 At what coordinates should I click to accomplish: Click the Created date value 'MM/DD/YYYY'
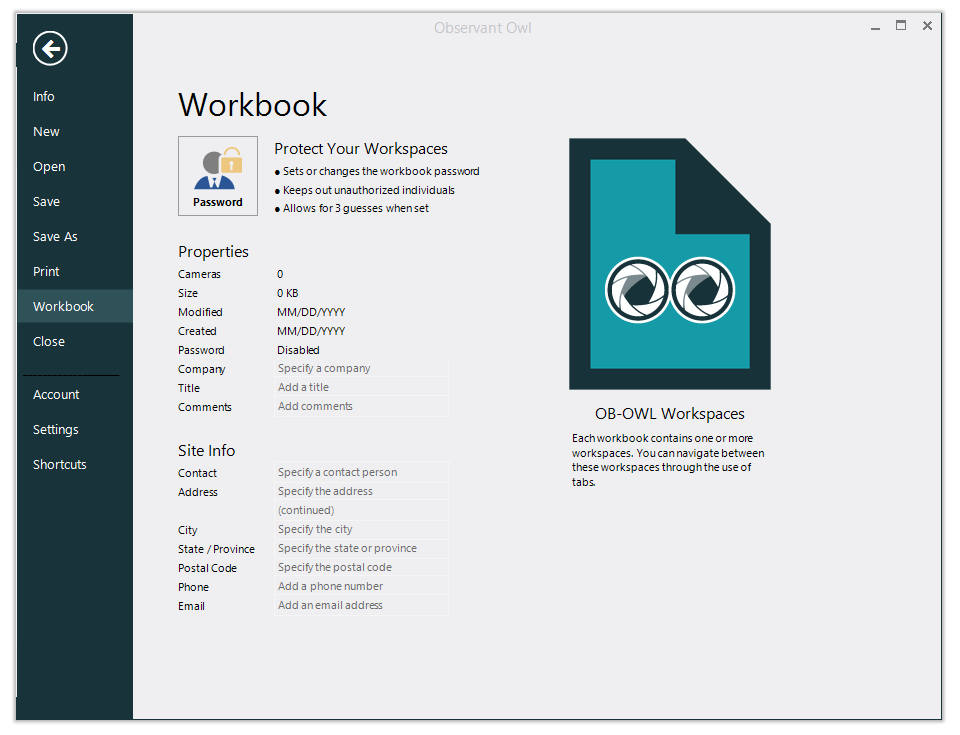(x=311, y=331)
